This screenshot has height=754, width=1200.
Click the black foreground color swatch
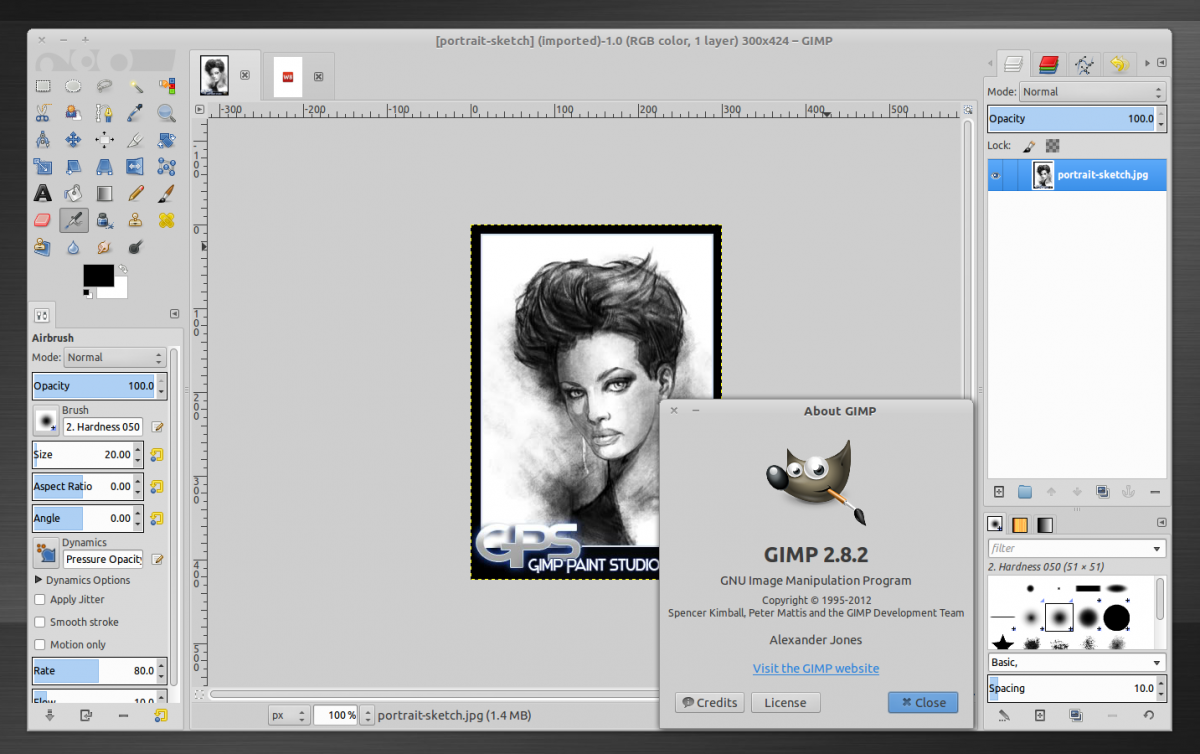point(97,275)
